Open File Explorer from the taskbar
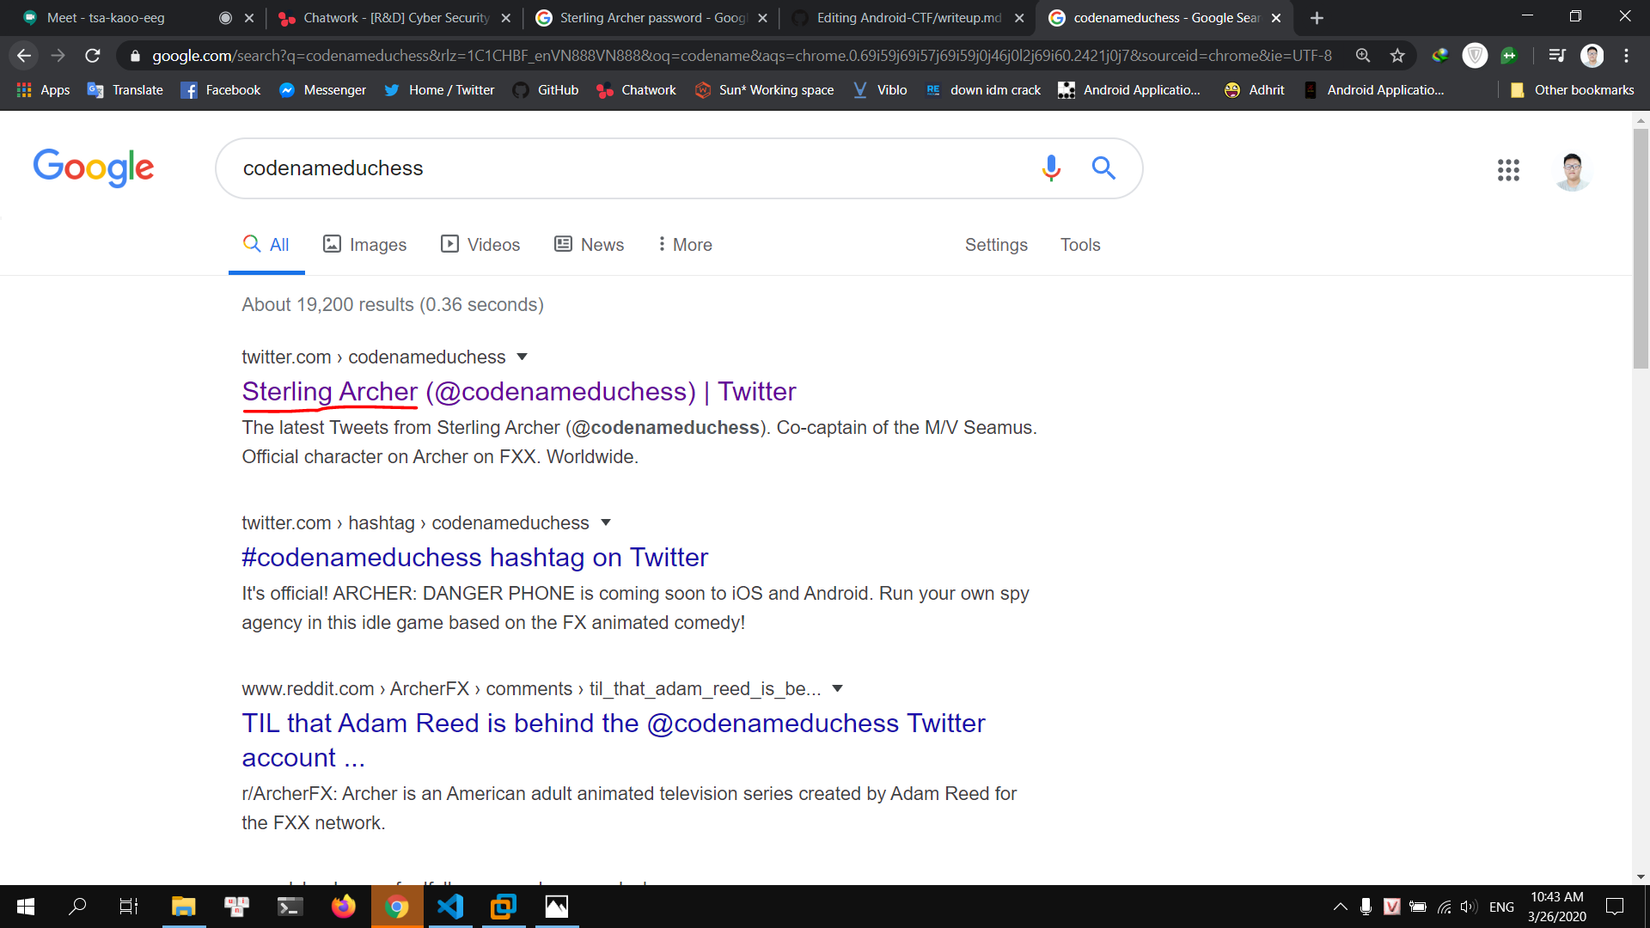This screenshot has width=1650, height=928. [x=183, y=906]
